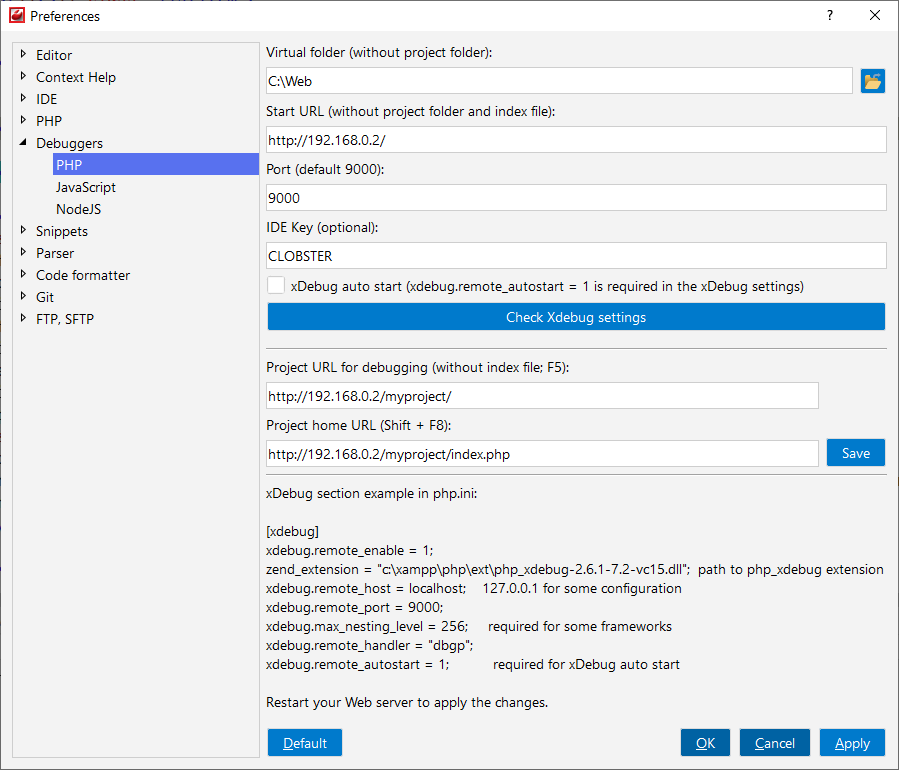Click Save next to project home URL

coord(855,453)
